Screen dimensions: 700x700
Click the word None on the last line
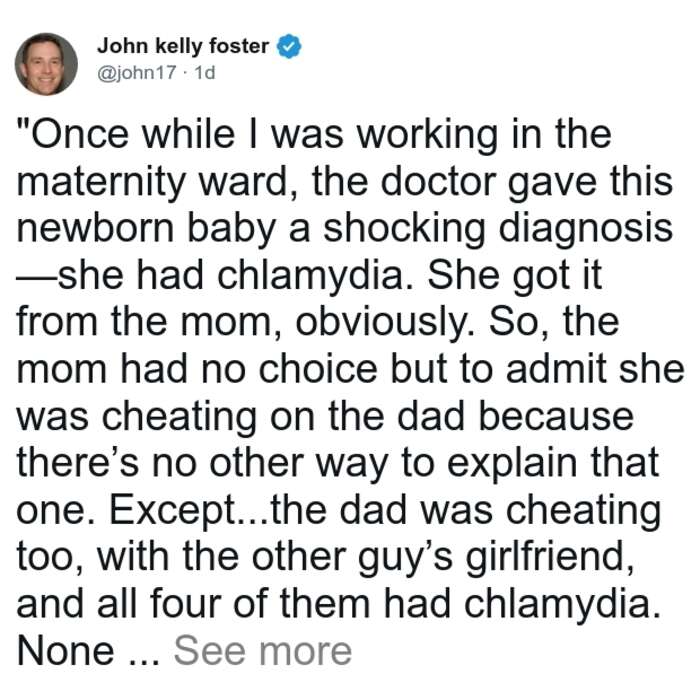tap(66, 651)
